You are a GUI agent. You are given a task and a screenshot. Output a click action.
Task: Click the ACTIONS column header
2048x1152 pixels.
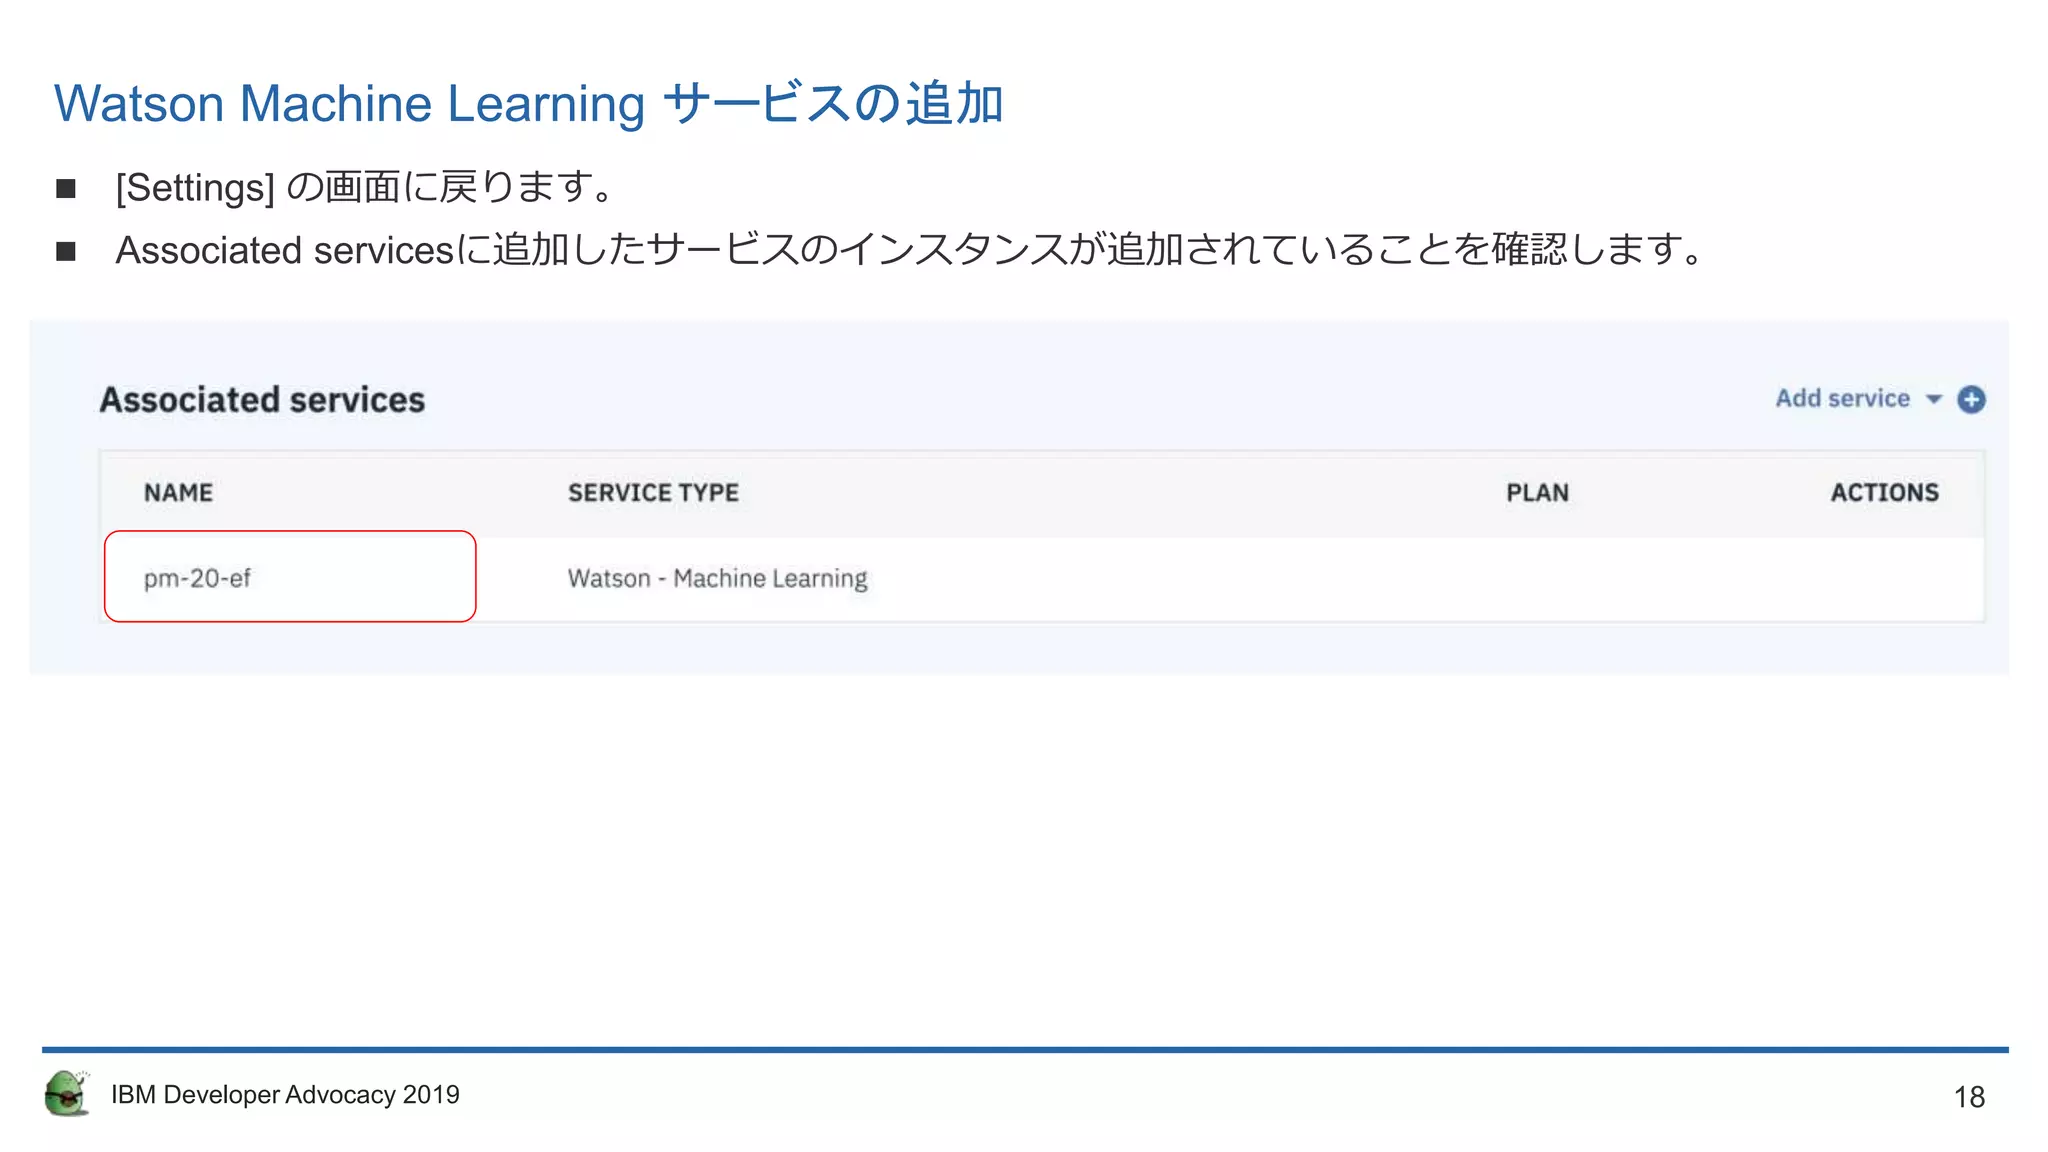coord(1884,493)
